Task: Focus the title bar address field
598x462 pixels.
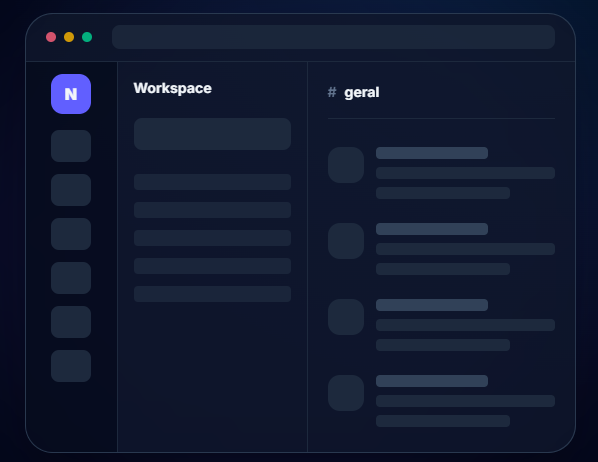Action: pyautogui.click(x=333, y=37)
